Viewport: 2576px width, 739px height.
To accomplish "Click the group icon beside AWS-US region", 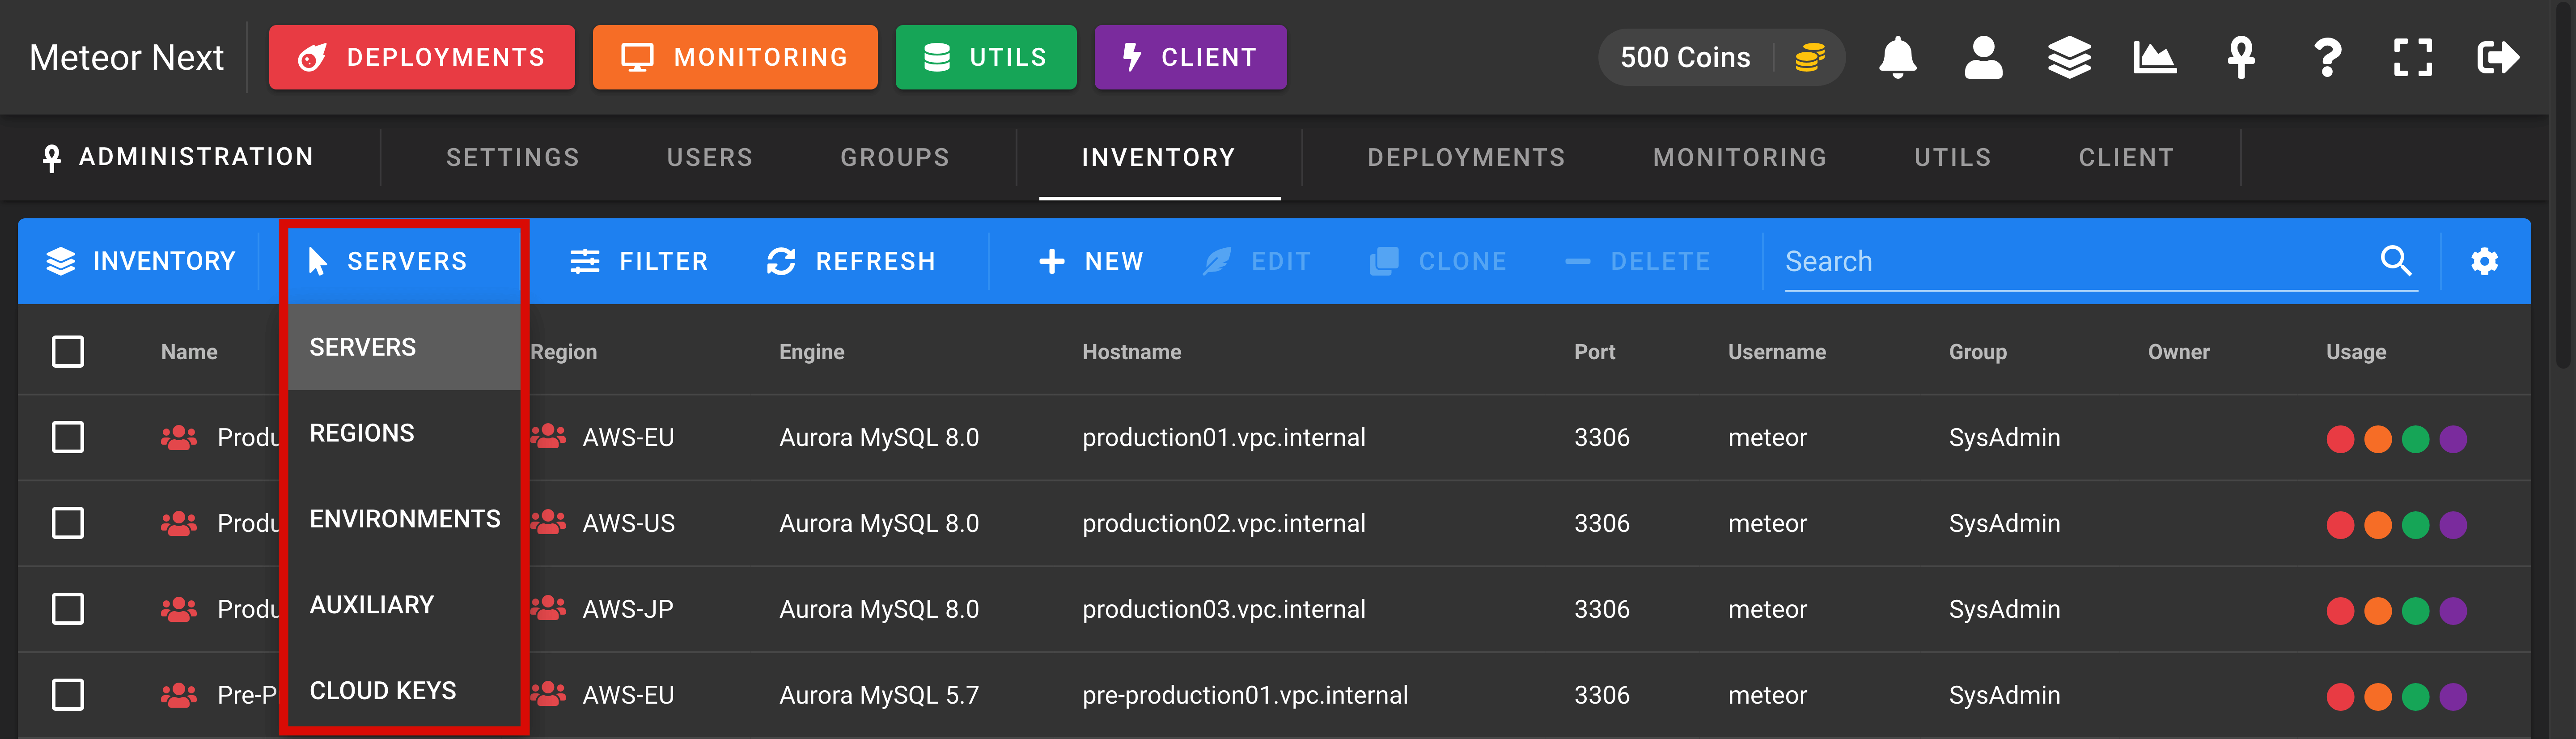I will tap(548, 523).
